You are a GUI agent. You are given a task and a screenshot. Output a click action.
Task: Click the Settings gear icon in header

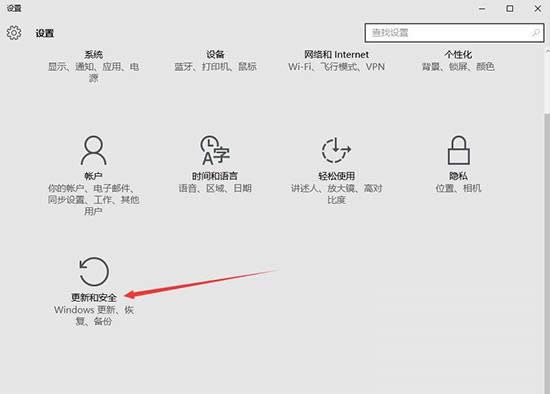14,33
